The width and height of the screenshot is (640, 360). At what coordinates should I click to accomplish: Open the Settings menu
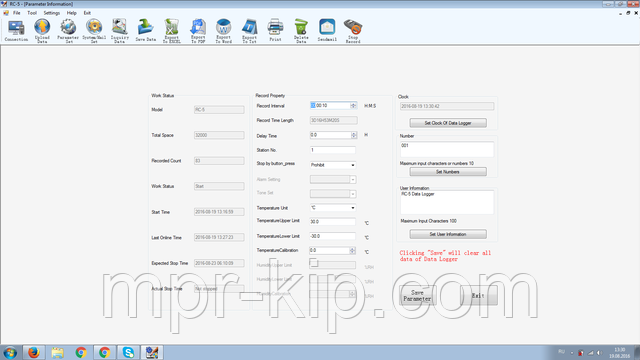pos(52,13)
